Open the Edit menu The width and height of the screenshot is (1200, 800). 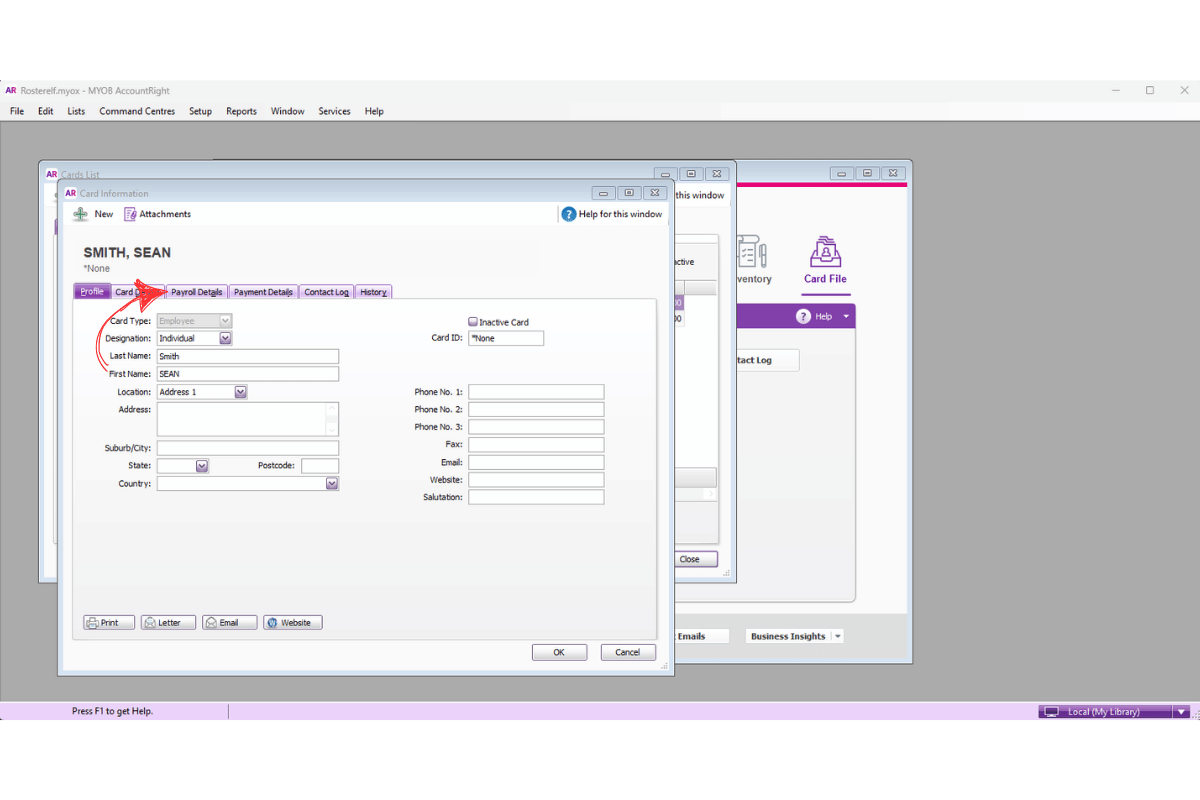pos(45,111)
